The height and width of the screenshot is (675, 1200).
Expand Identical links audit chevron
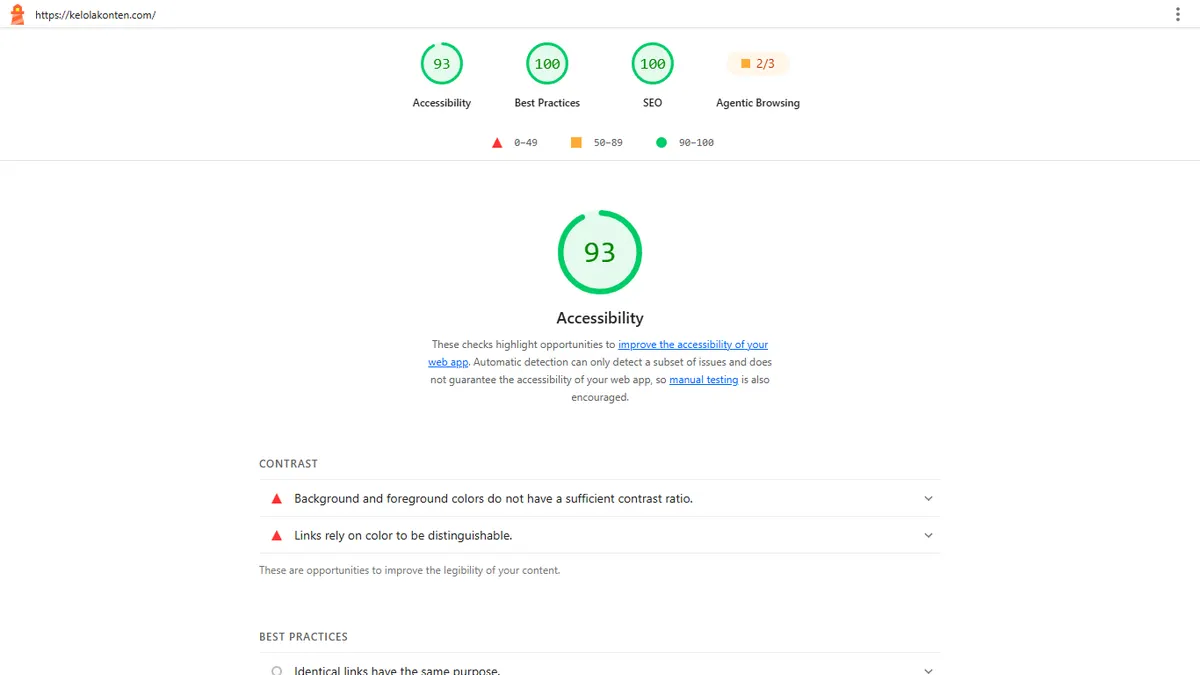(x=928, y=670)
